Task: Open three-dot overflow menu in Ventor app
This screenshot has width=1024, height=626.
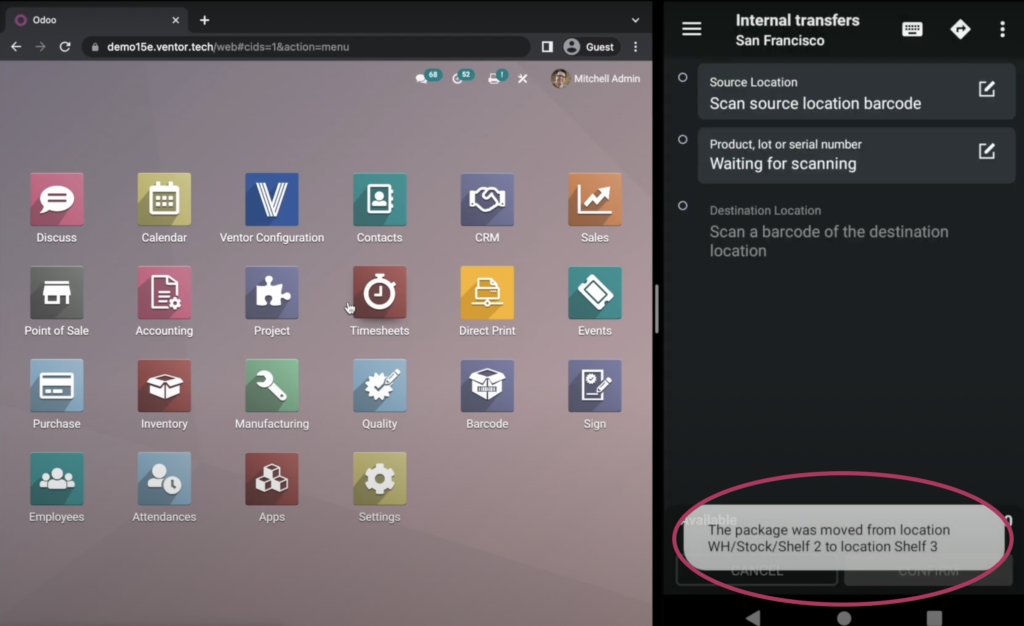Action: coord(1002,29)
